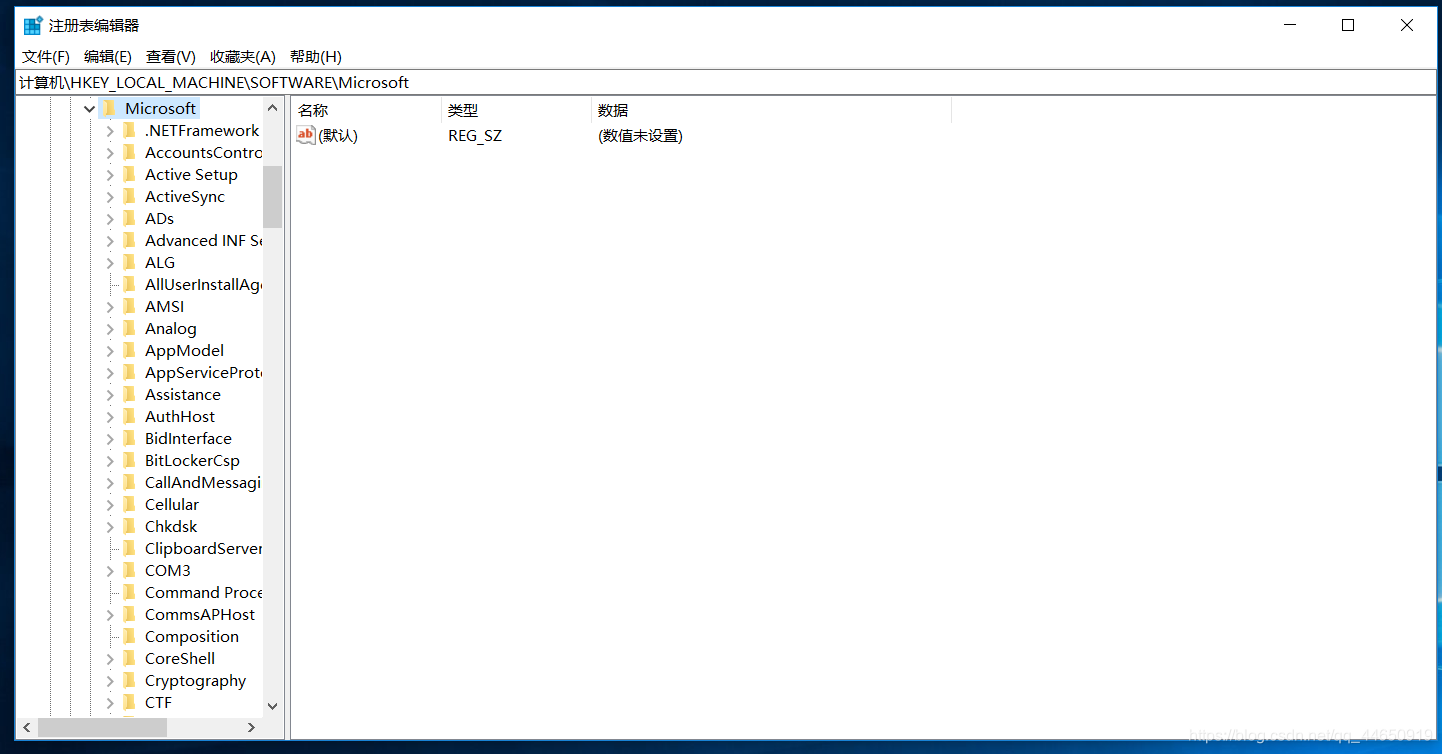Expand the Assistance key
Viewport: 1442px width, 754px height.
coord(110,394)
